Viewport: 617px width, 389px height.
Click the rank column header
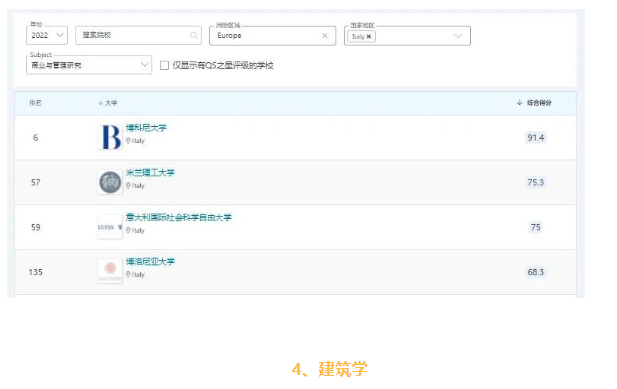35,103
